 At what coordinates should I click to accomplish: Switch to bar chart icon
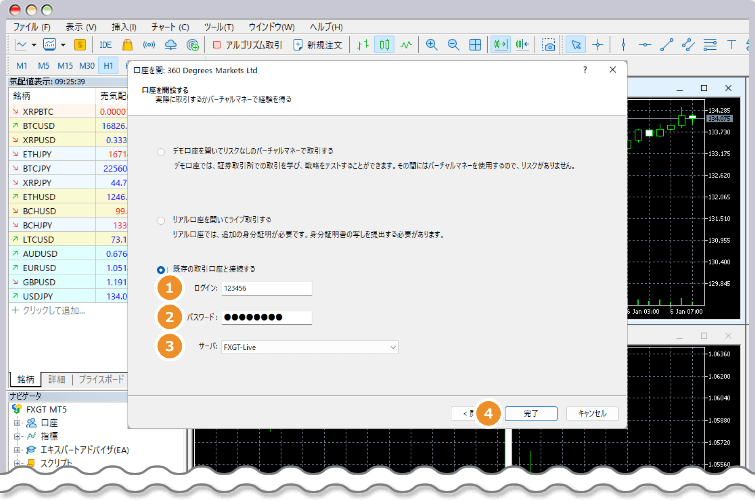coord(363,45)
